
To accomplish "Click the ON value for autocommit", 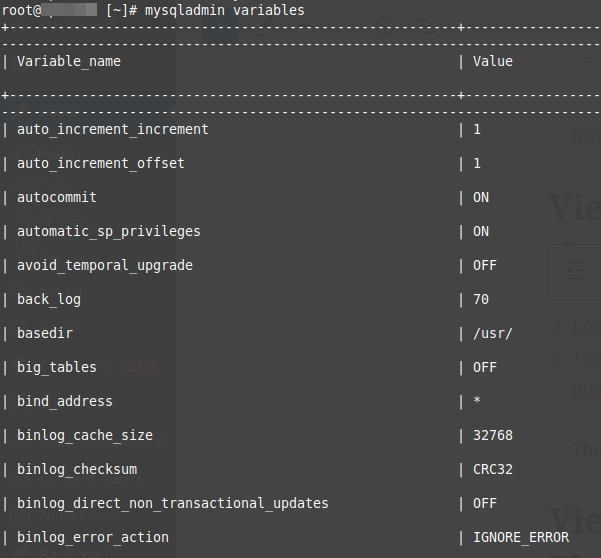I will tap(481, 197).
